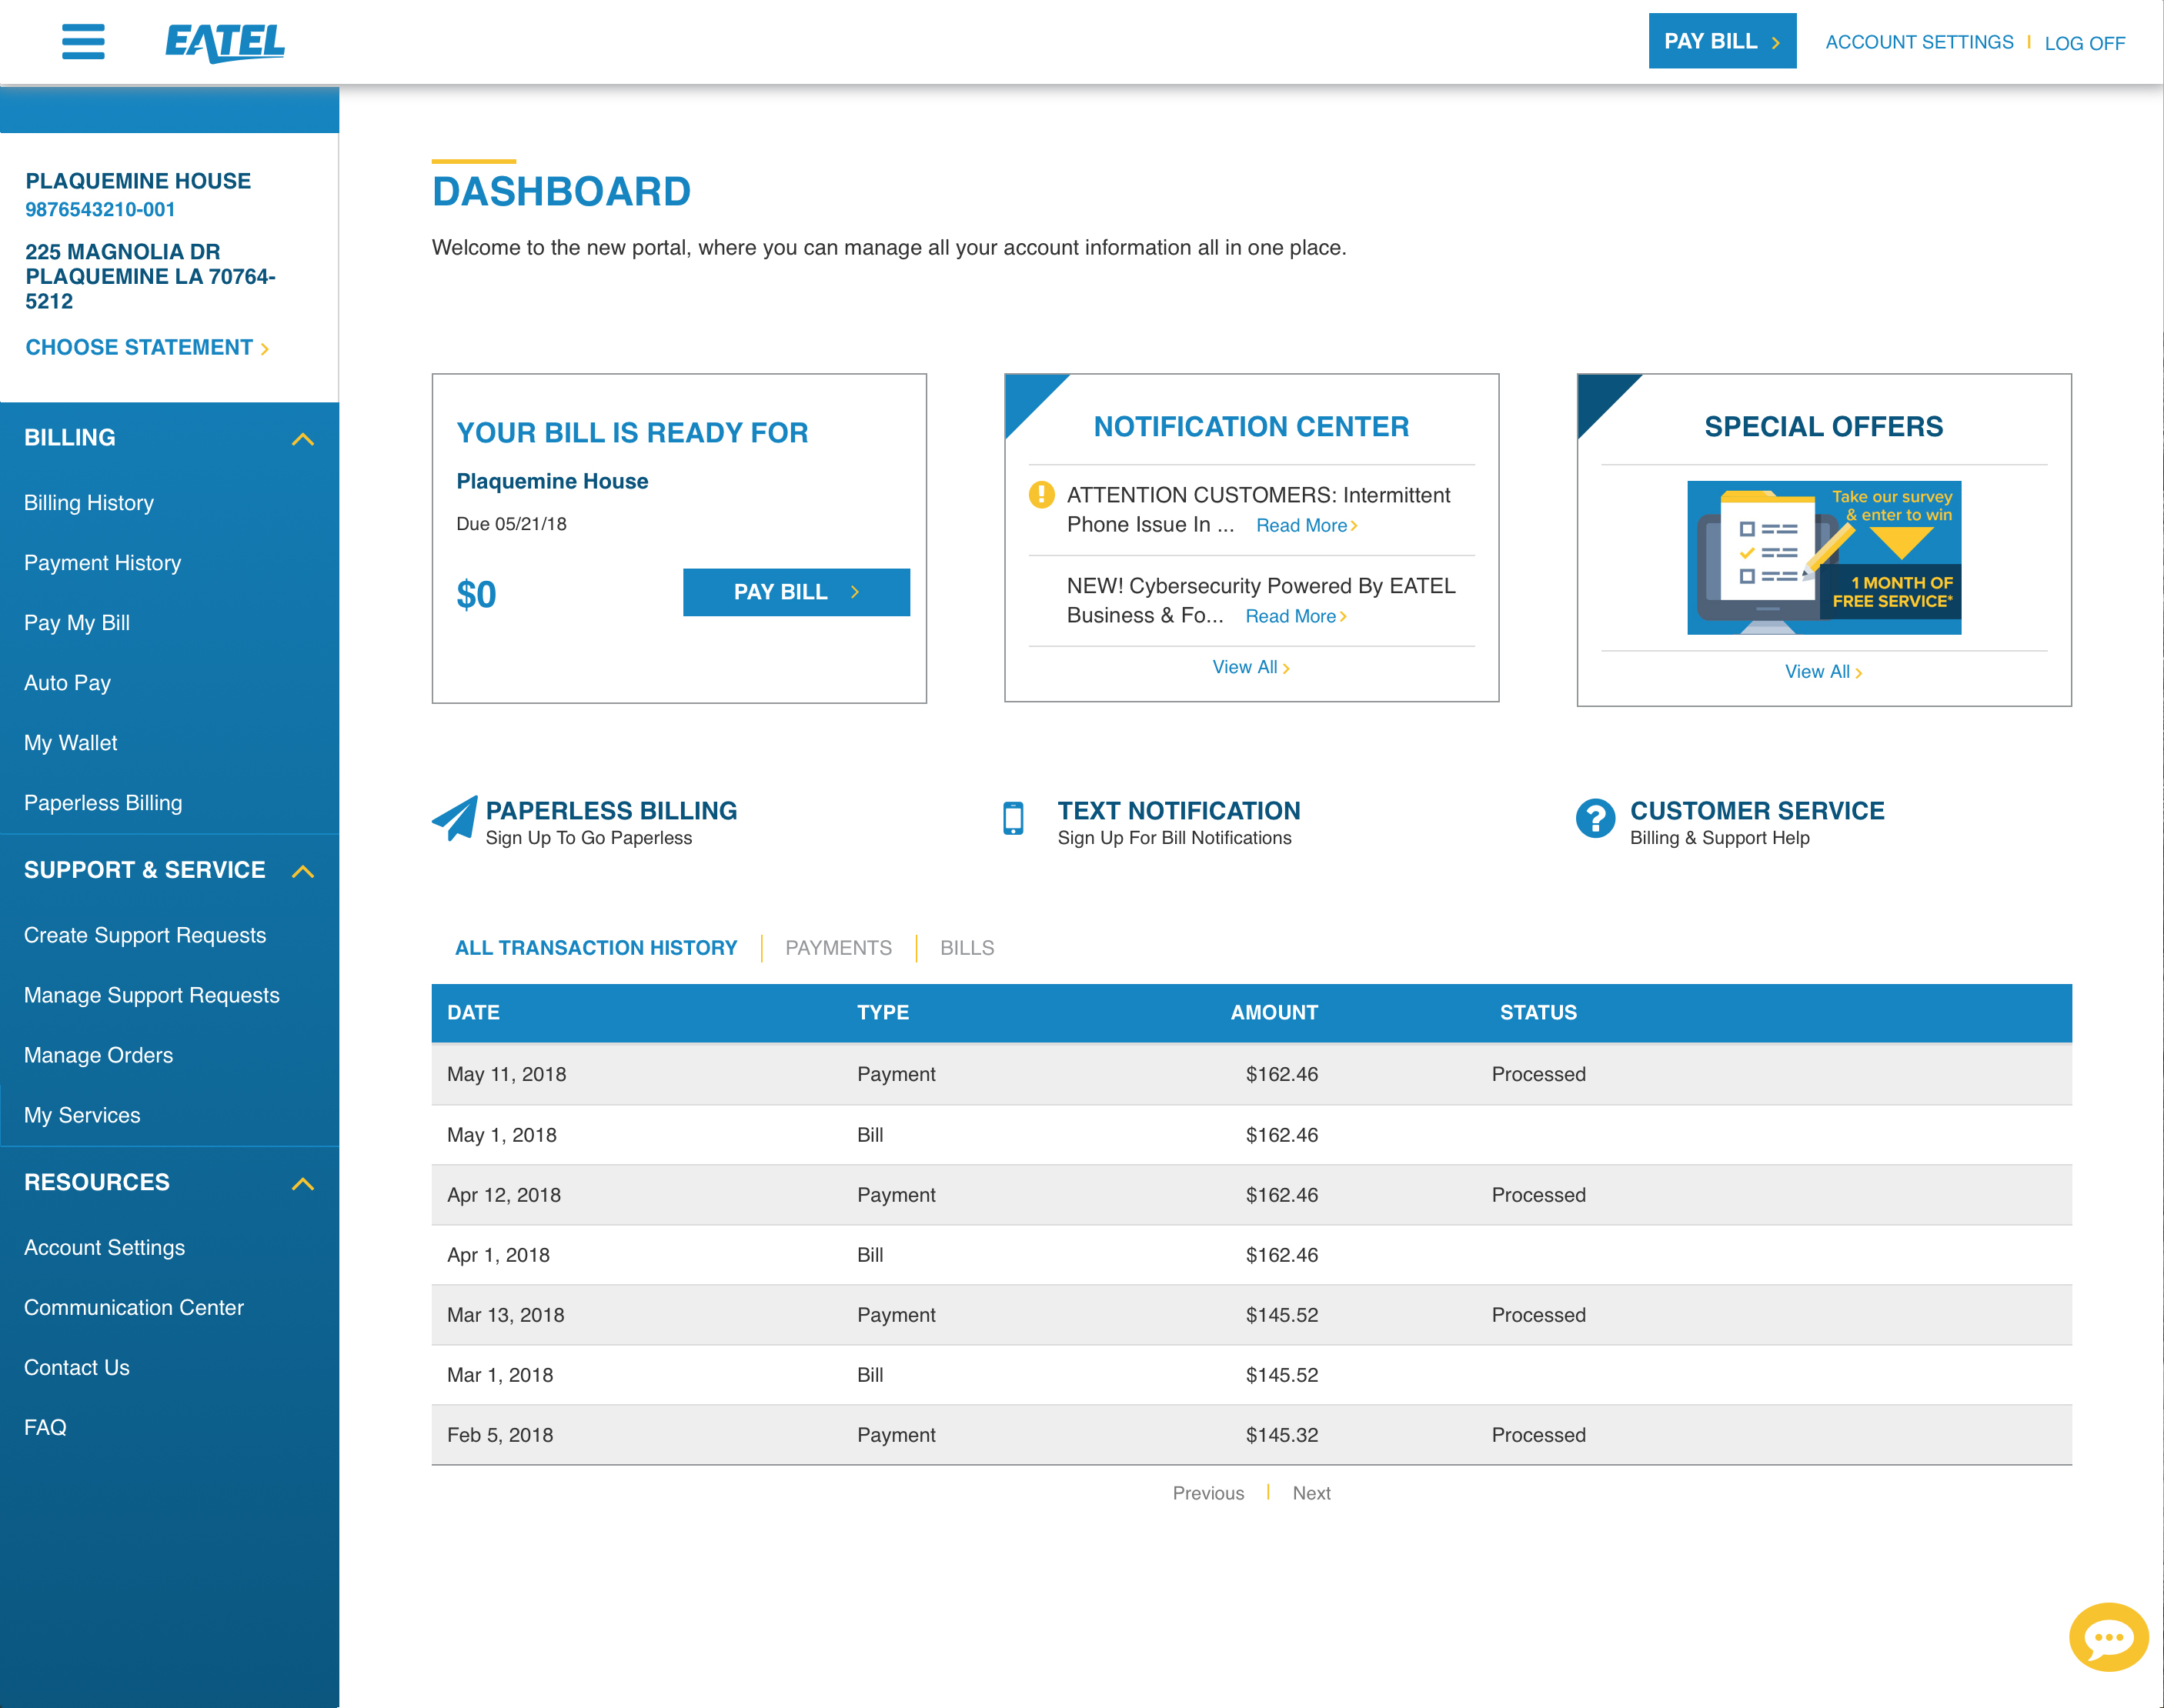Screen dimensions: 2164x1708
Task: Select My Wallet in sidebar
Action: (x=70, y=742)
